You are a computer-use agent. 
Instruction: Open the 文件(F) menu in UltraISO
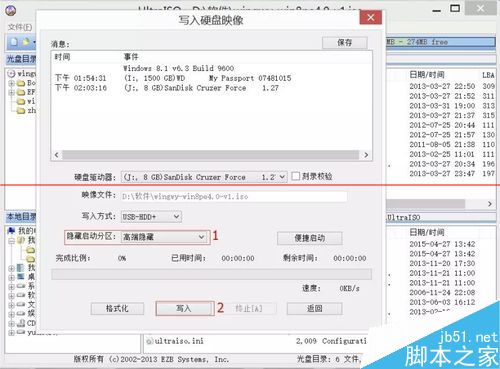[x=20, y=27]
